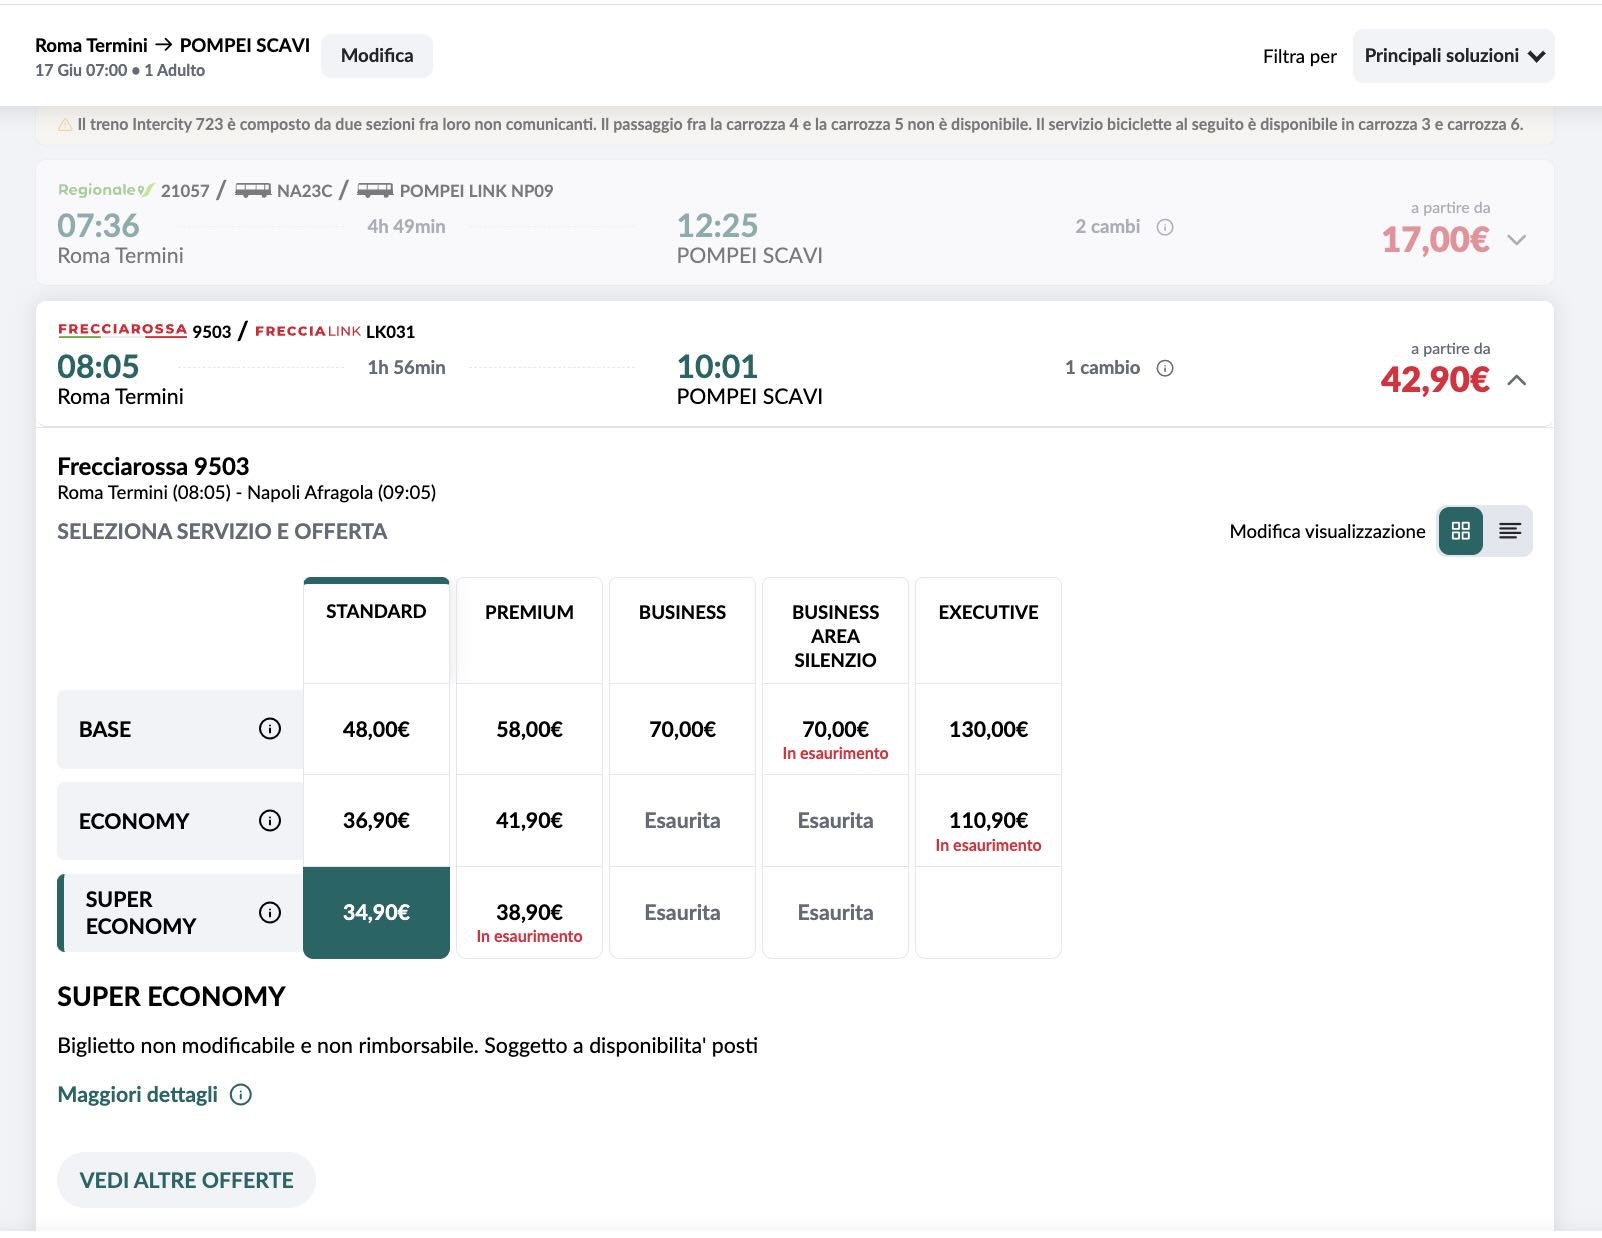Choose Standard Base fare 48,00€
This screenshot has width=1602, height=1238.
tap(376, 729)
